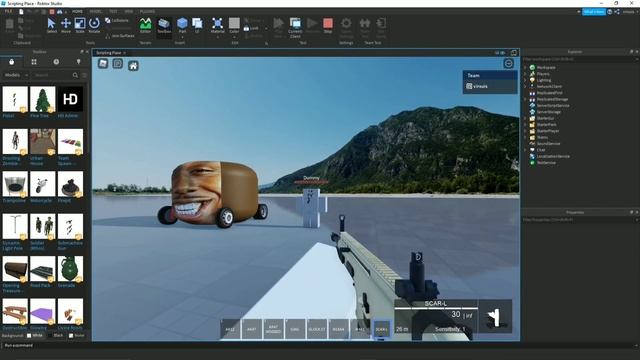Switch to the MODEL ribbon tab

(96, 11)
